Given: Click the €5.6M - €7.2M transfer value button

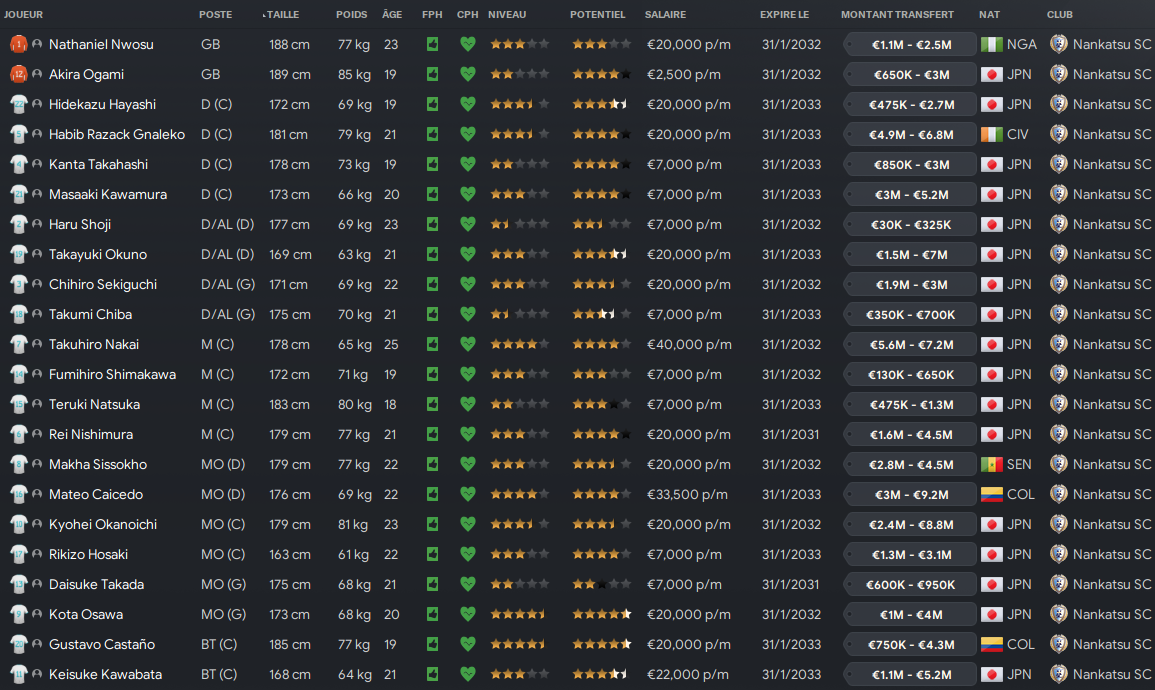Looking at the screenshot, I should (x=910, y=344).
